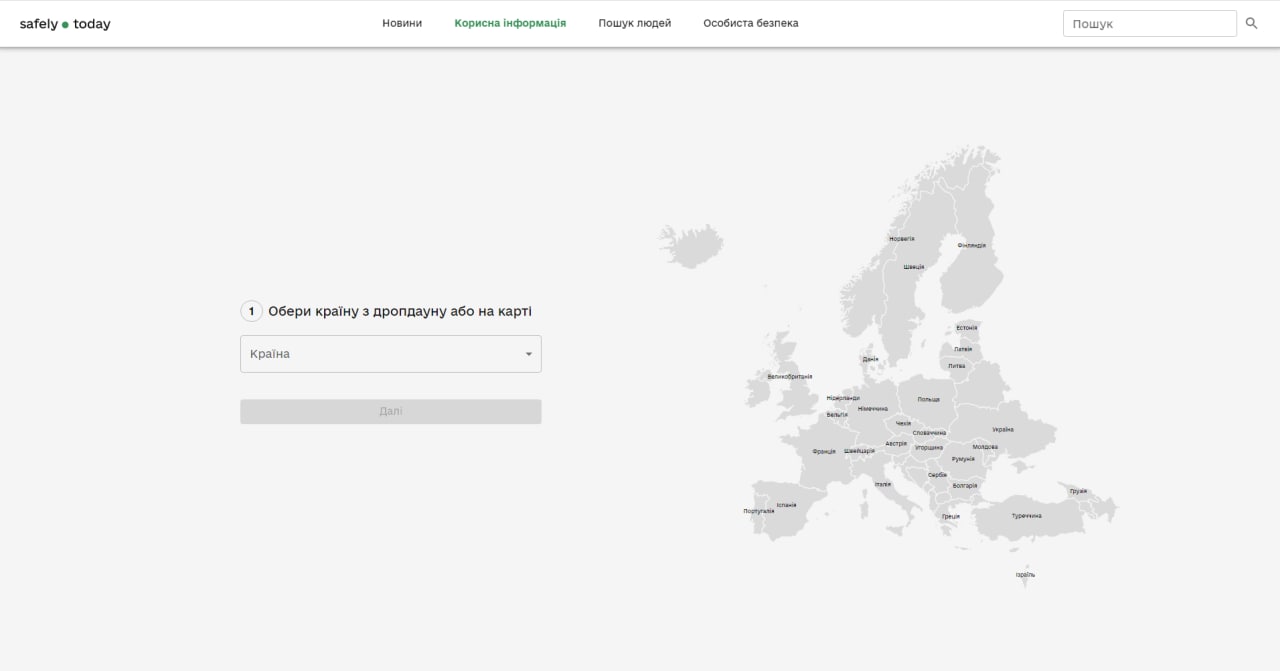1280x671 pixels.
Task: Expand the Країна dropdown
Action: tap(380, 354)
